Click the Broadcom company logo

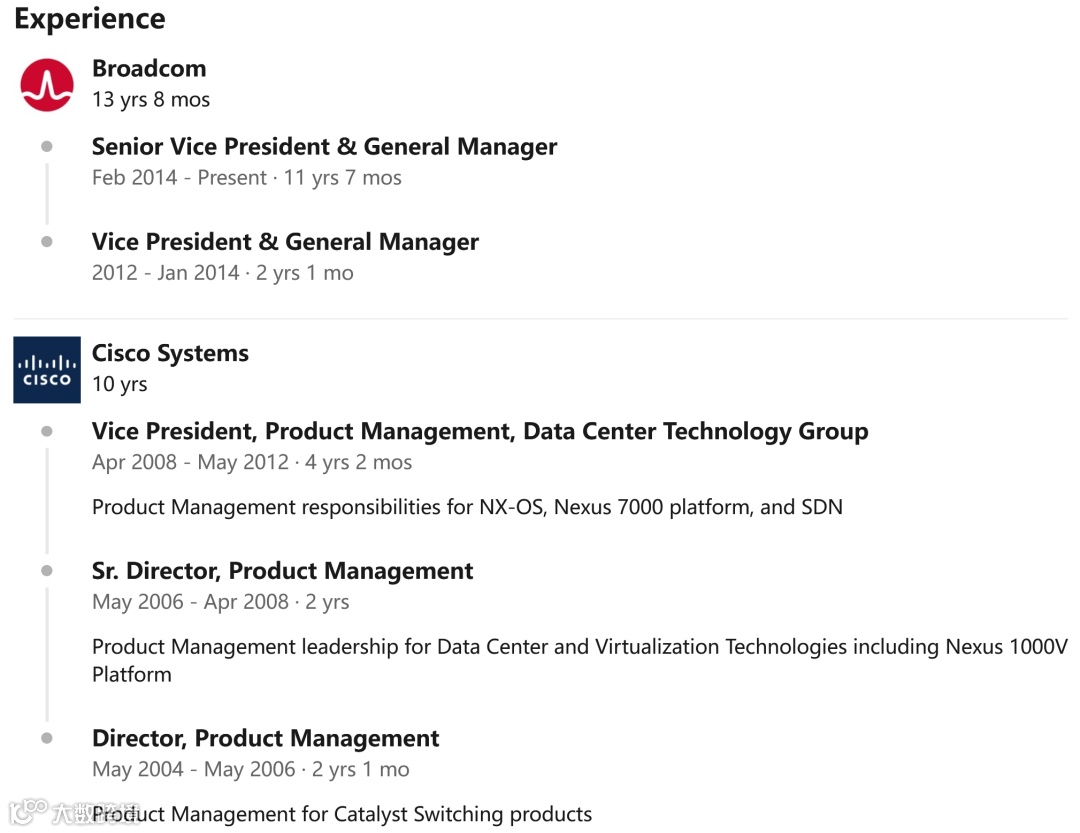click(47, 85)
